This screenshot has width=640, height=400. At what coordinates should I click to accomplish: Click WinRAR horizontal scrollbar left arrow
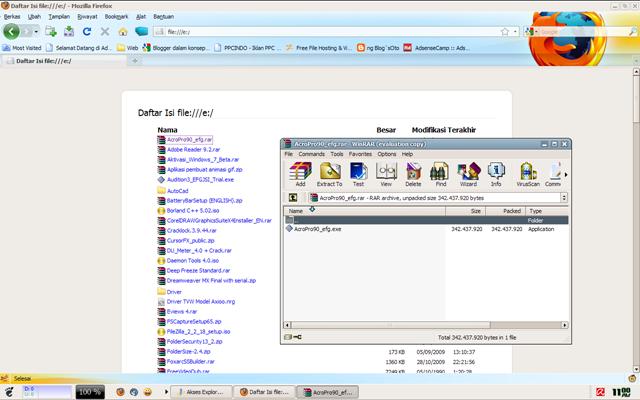[x=287, y=325]
